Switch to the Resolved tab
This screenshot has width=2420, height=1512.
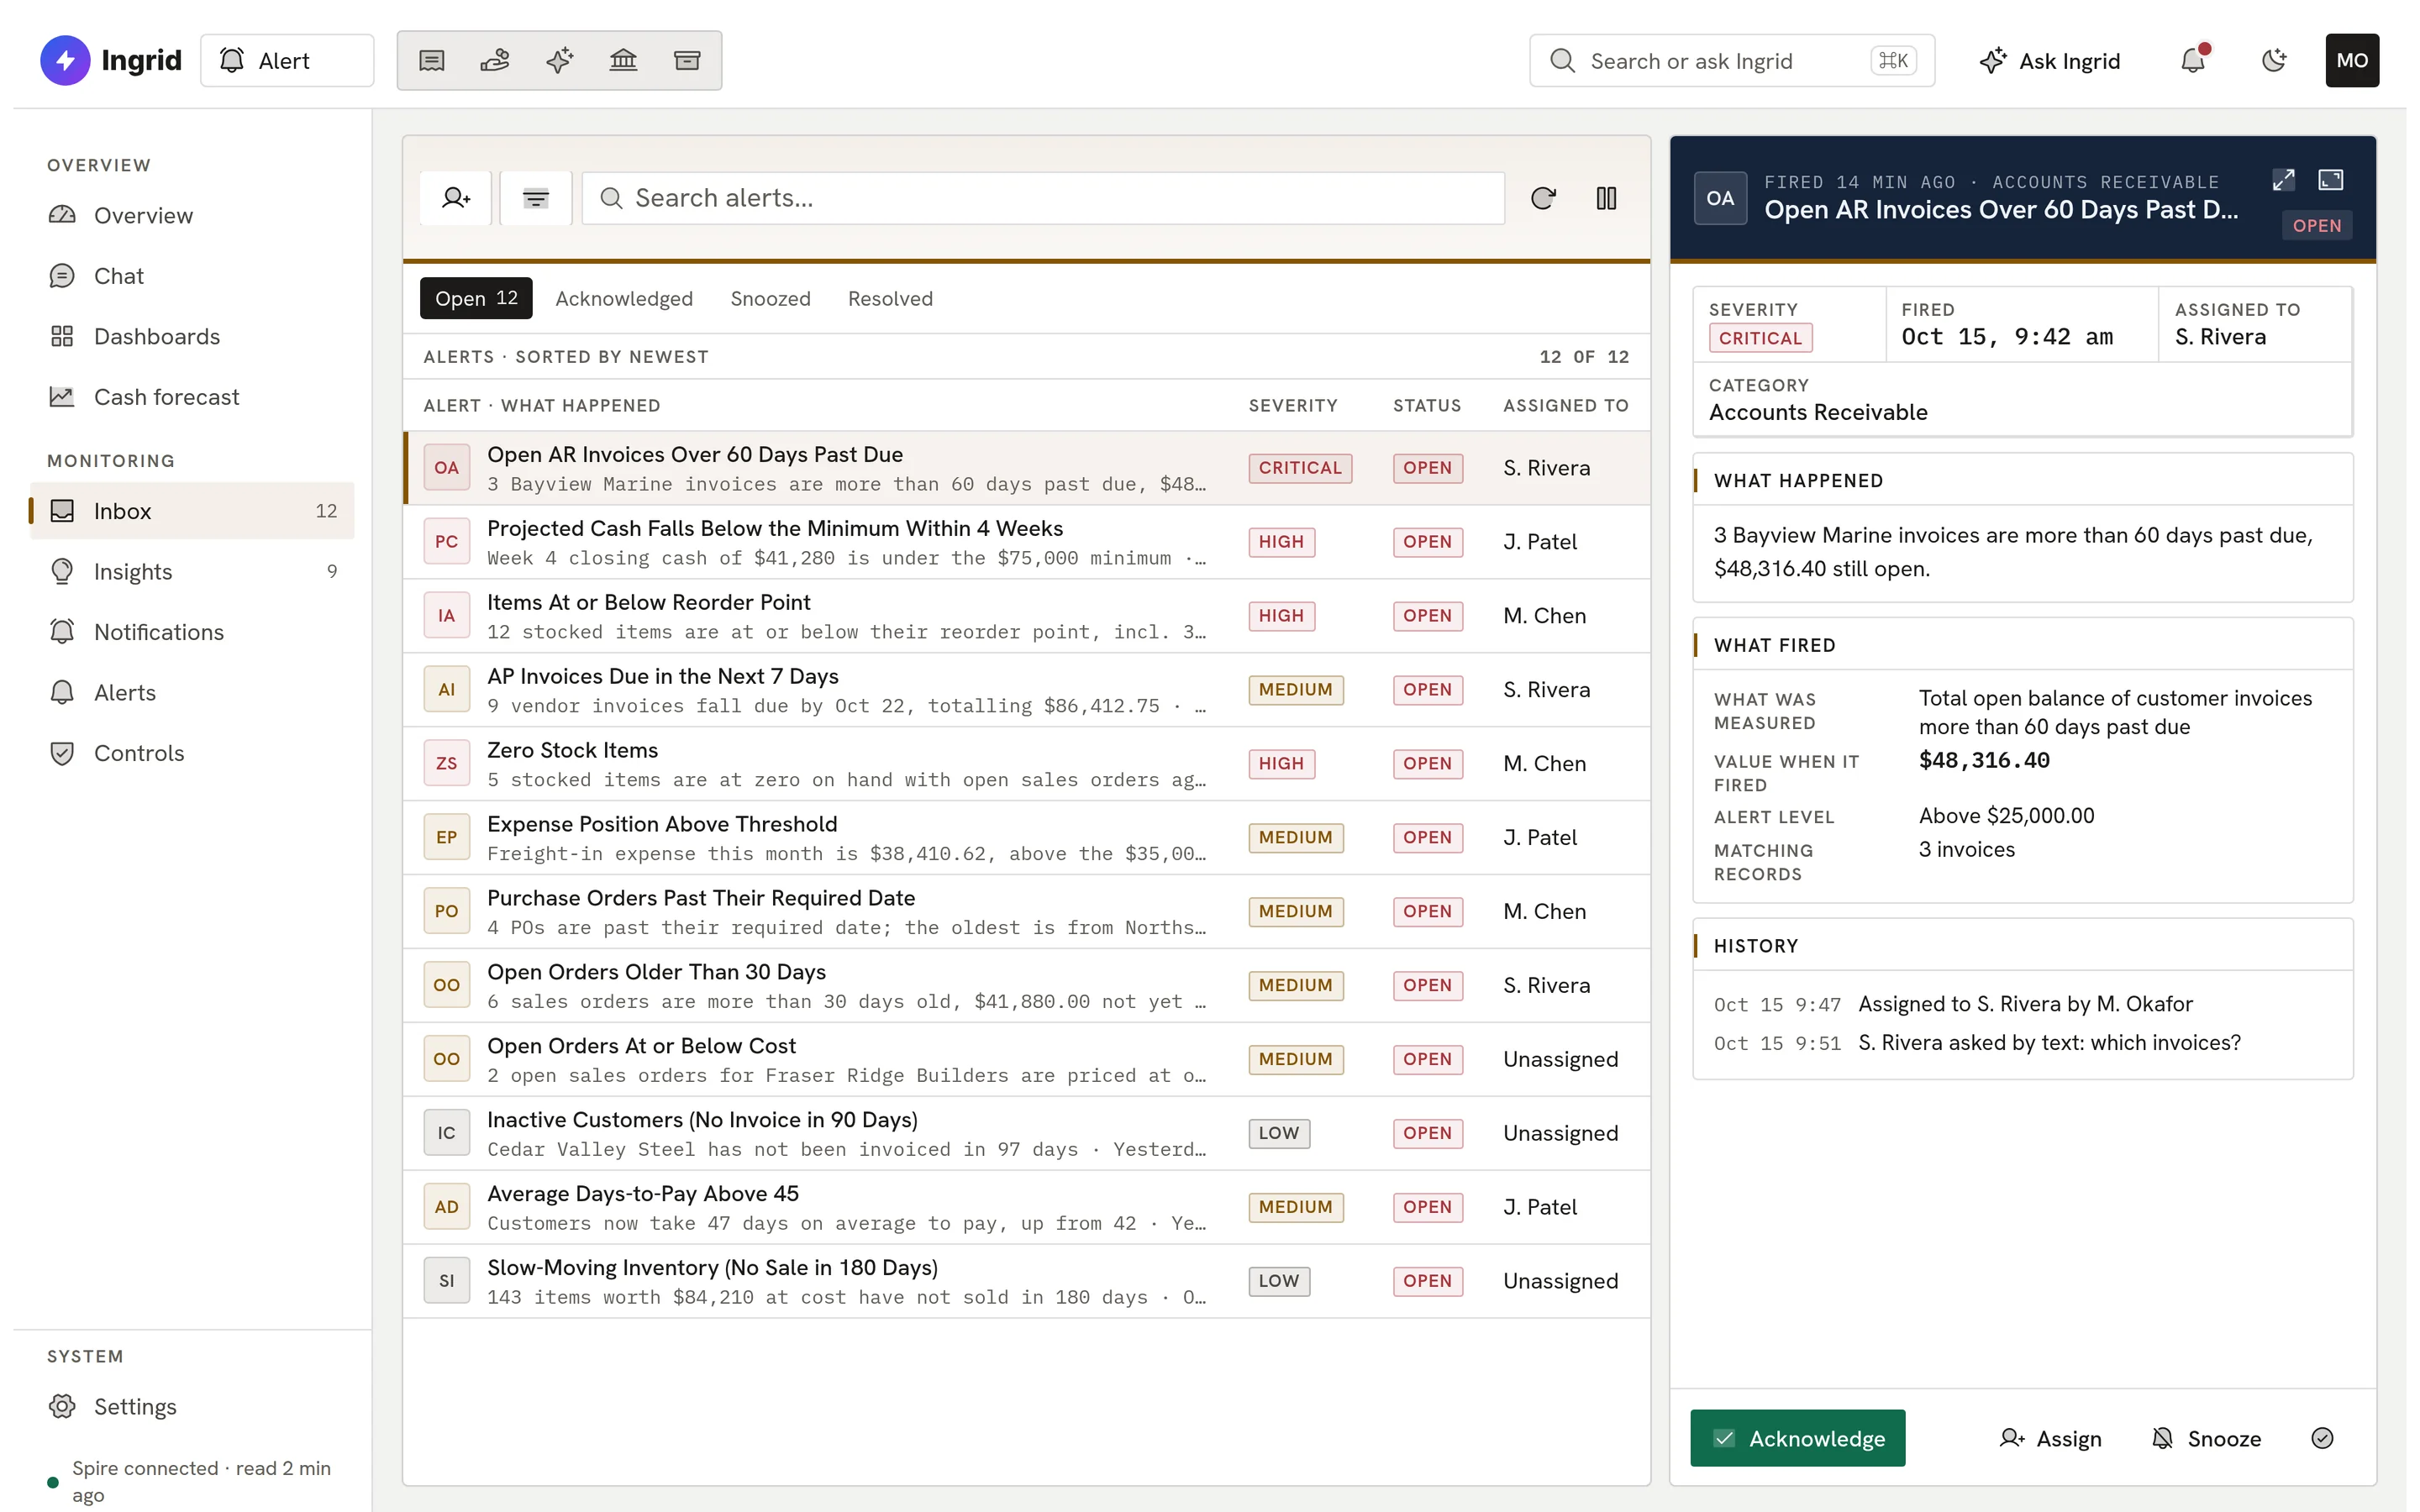point(890,298)
